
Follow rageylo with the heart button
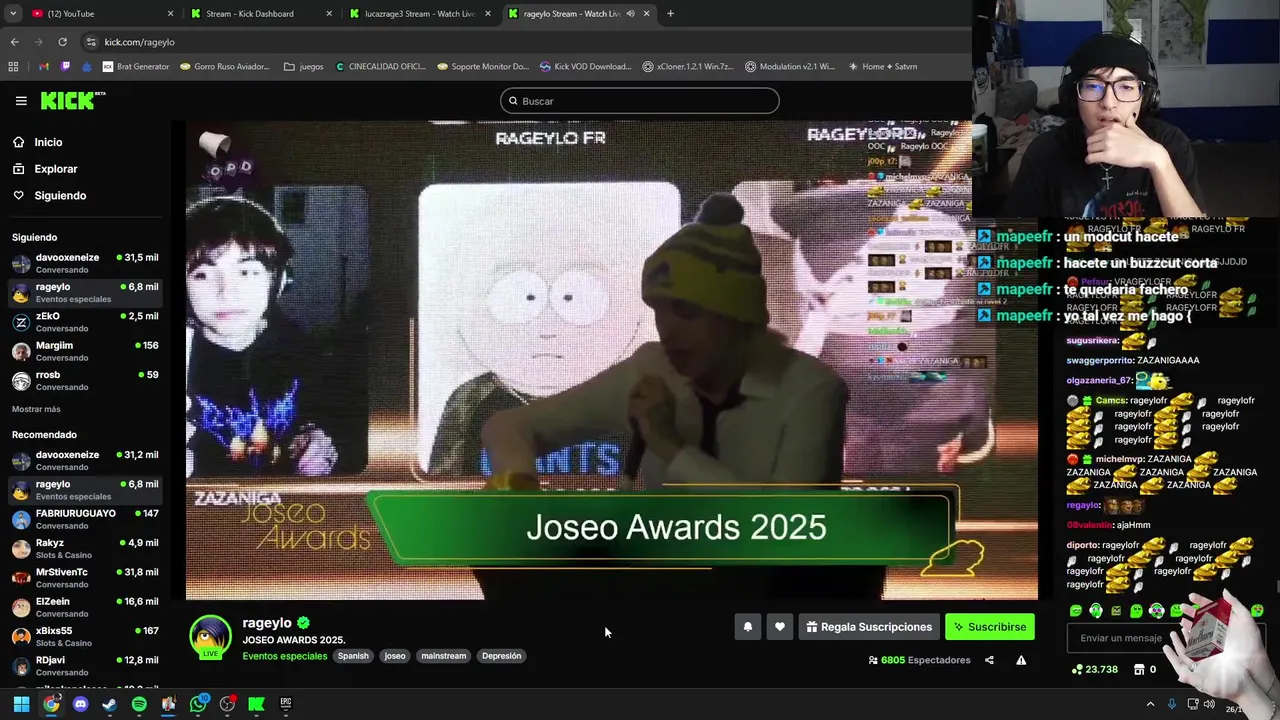coord(780,627)
